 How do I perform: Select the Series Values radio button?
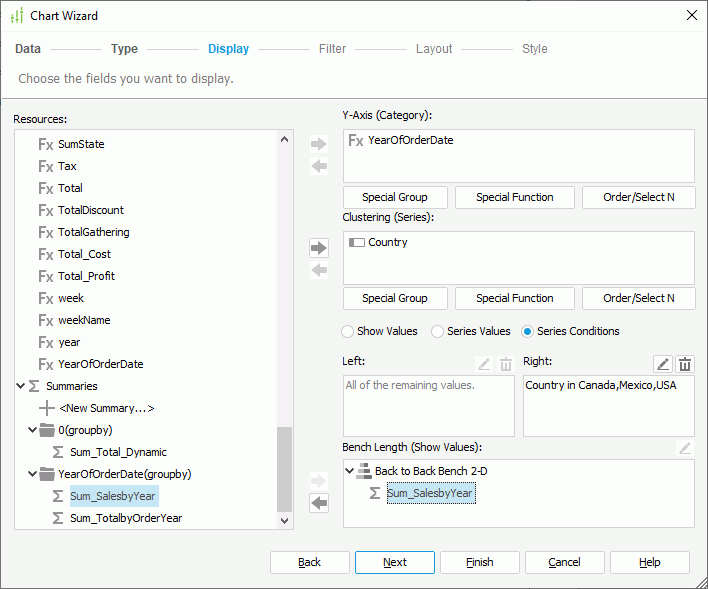click(438, 331)
